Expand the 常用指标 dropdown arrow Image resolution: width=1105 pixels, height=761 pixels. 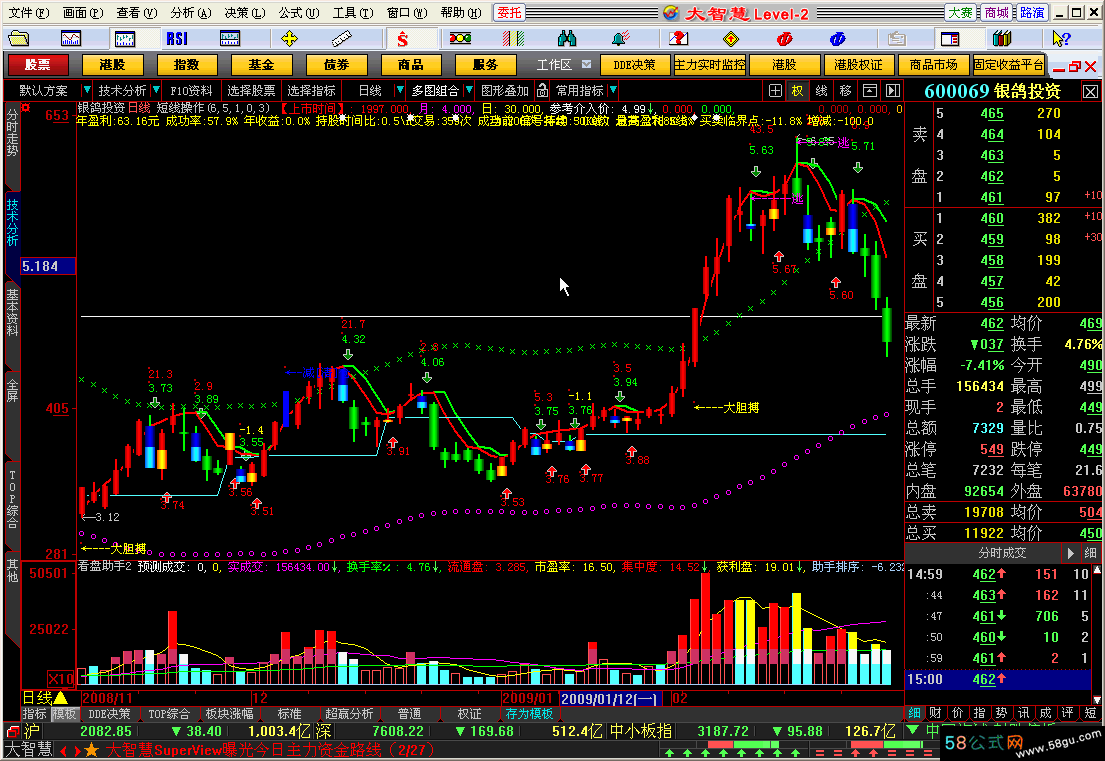click(x=613, y=90)
